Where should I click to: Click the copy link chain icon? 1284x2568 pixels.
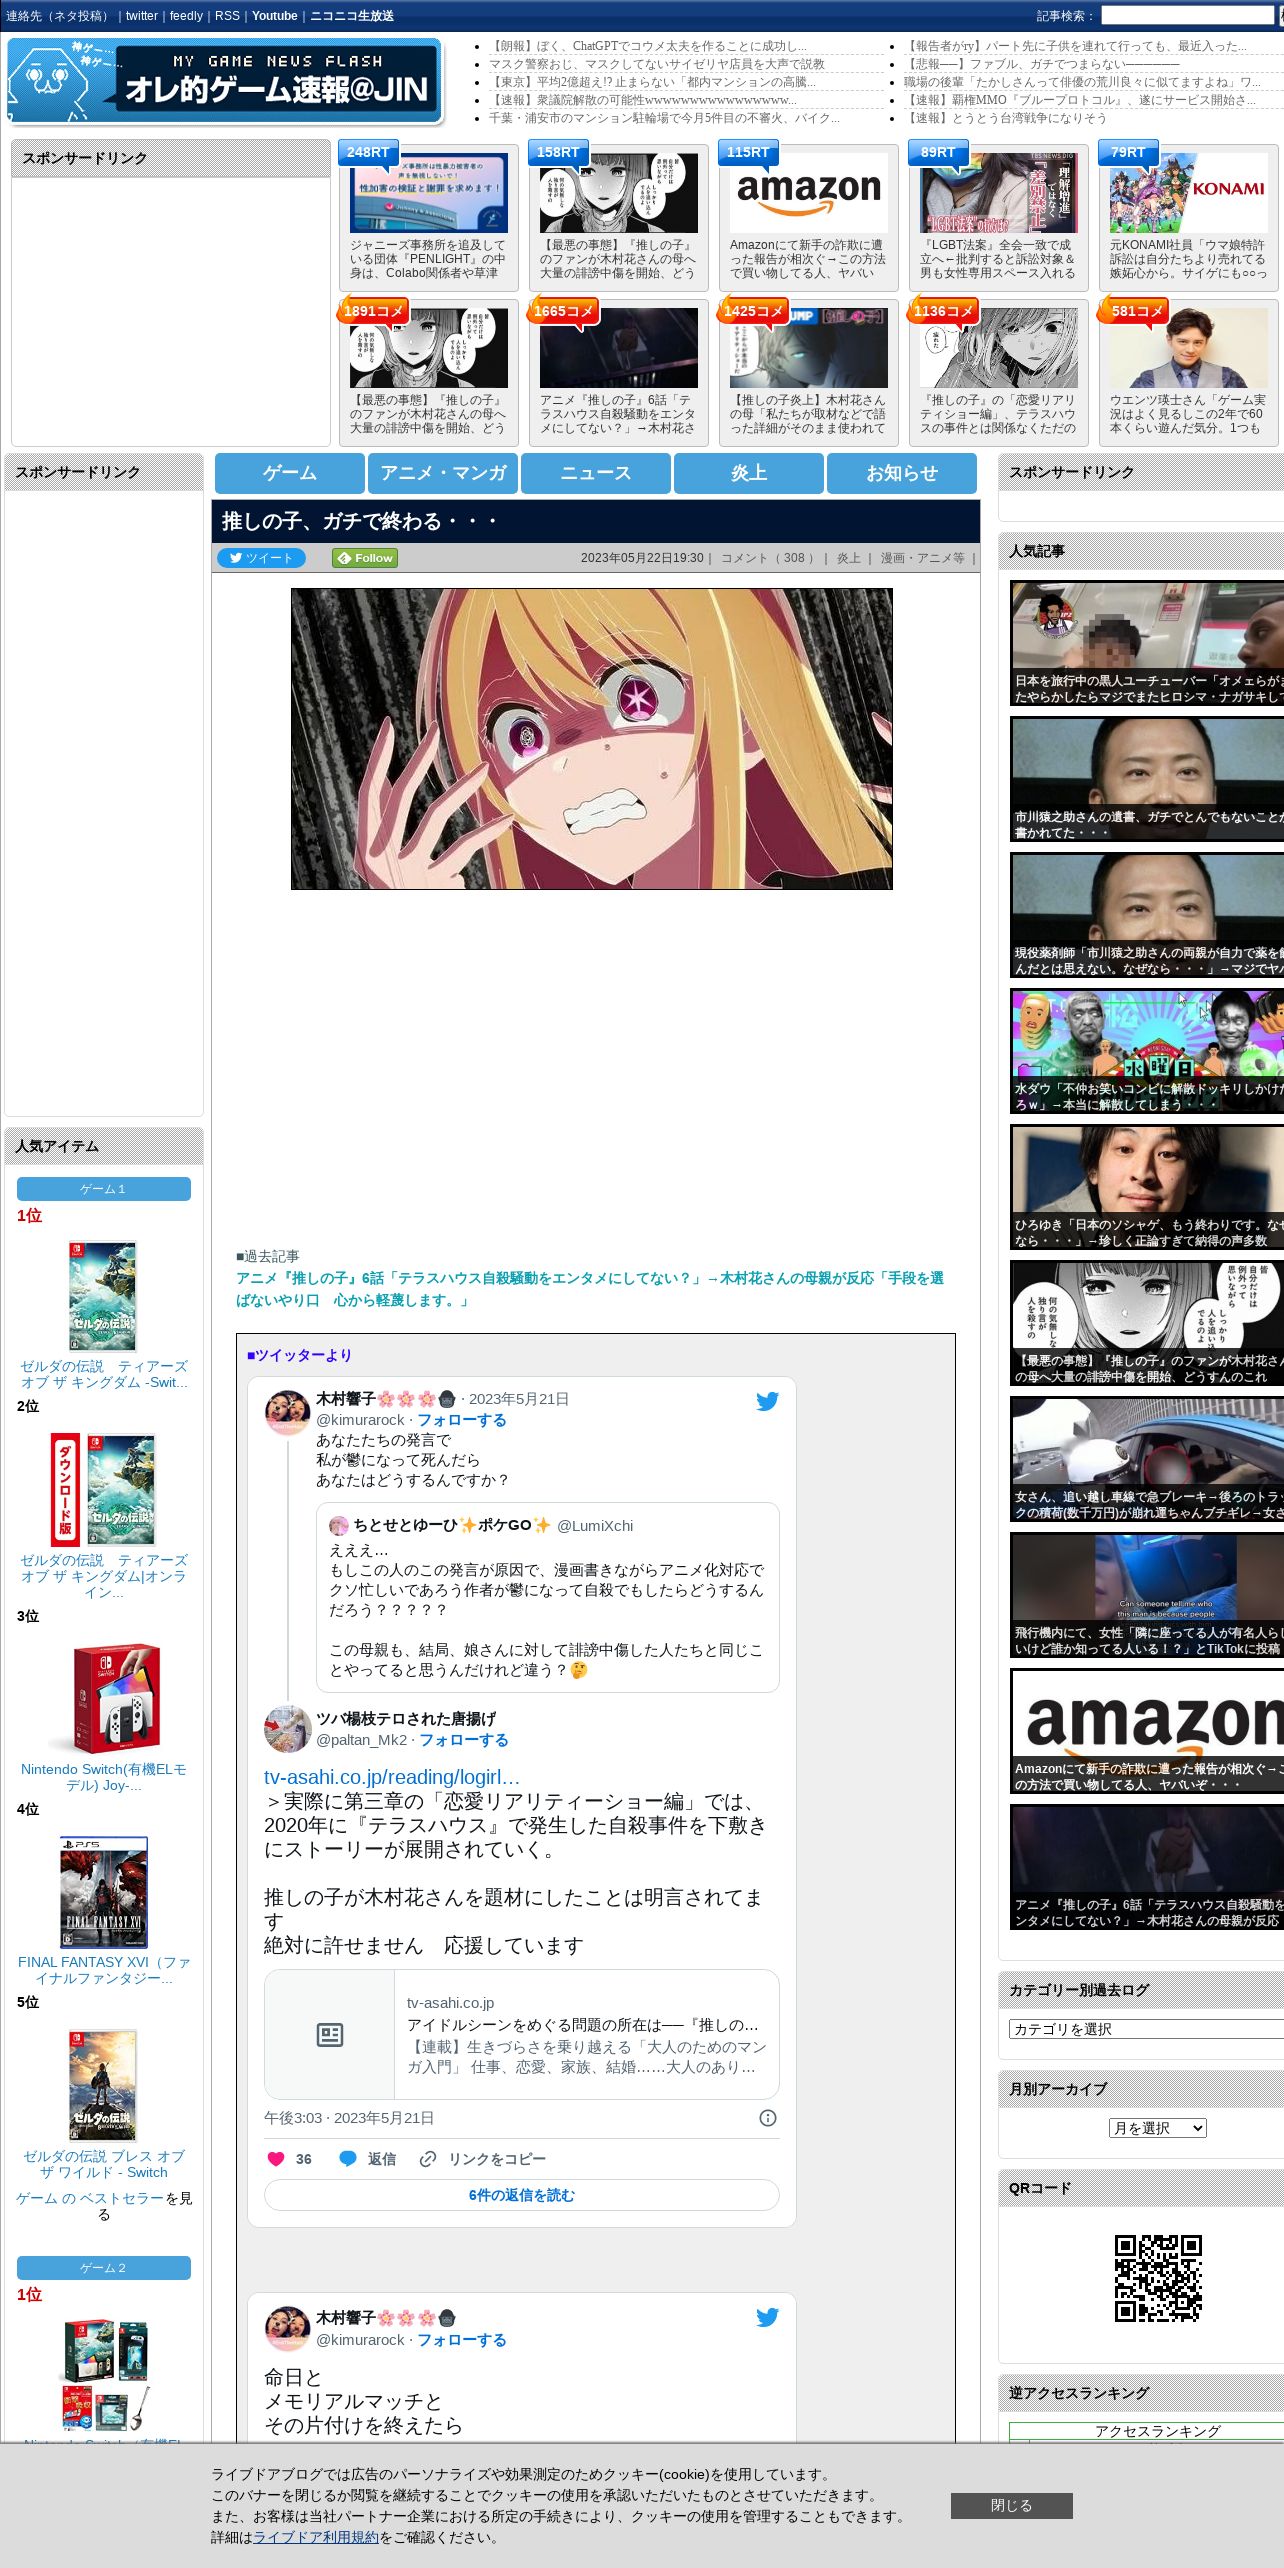coord(428,2159)
